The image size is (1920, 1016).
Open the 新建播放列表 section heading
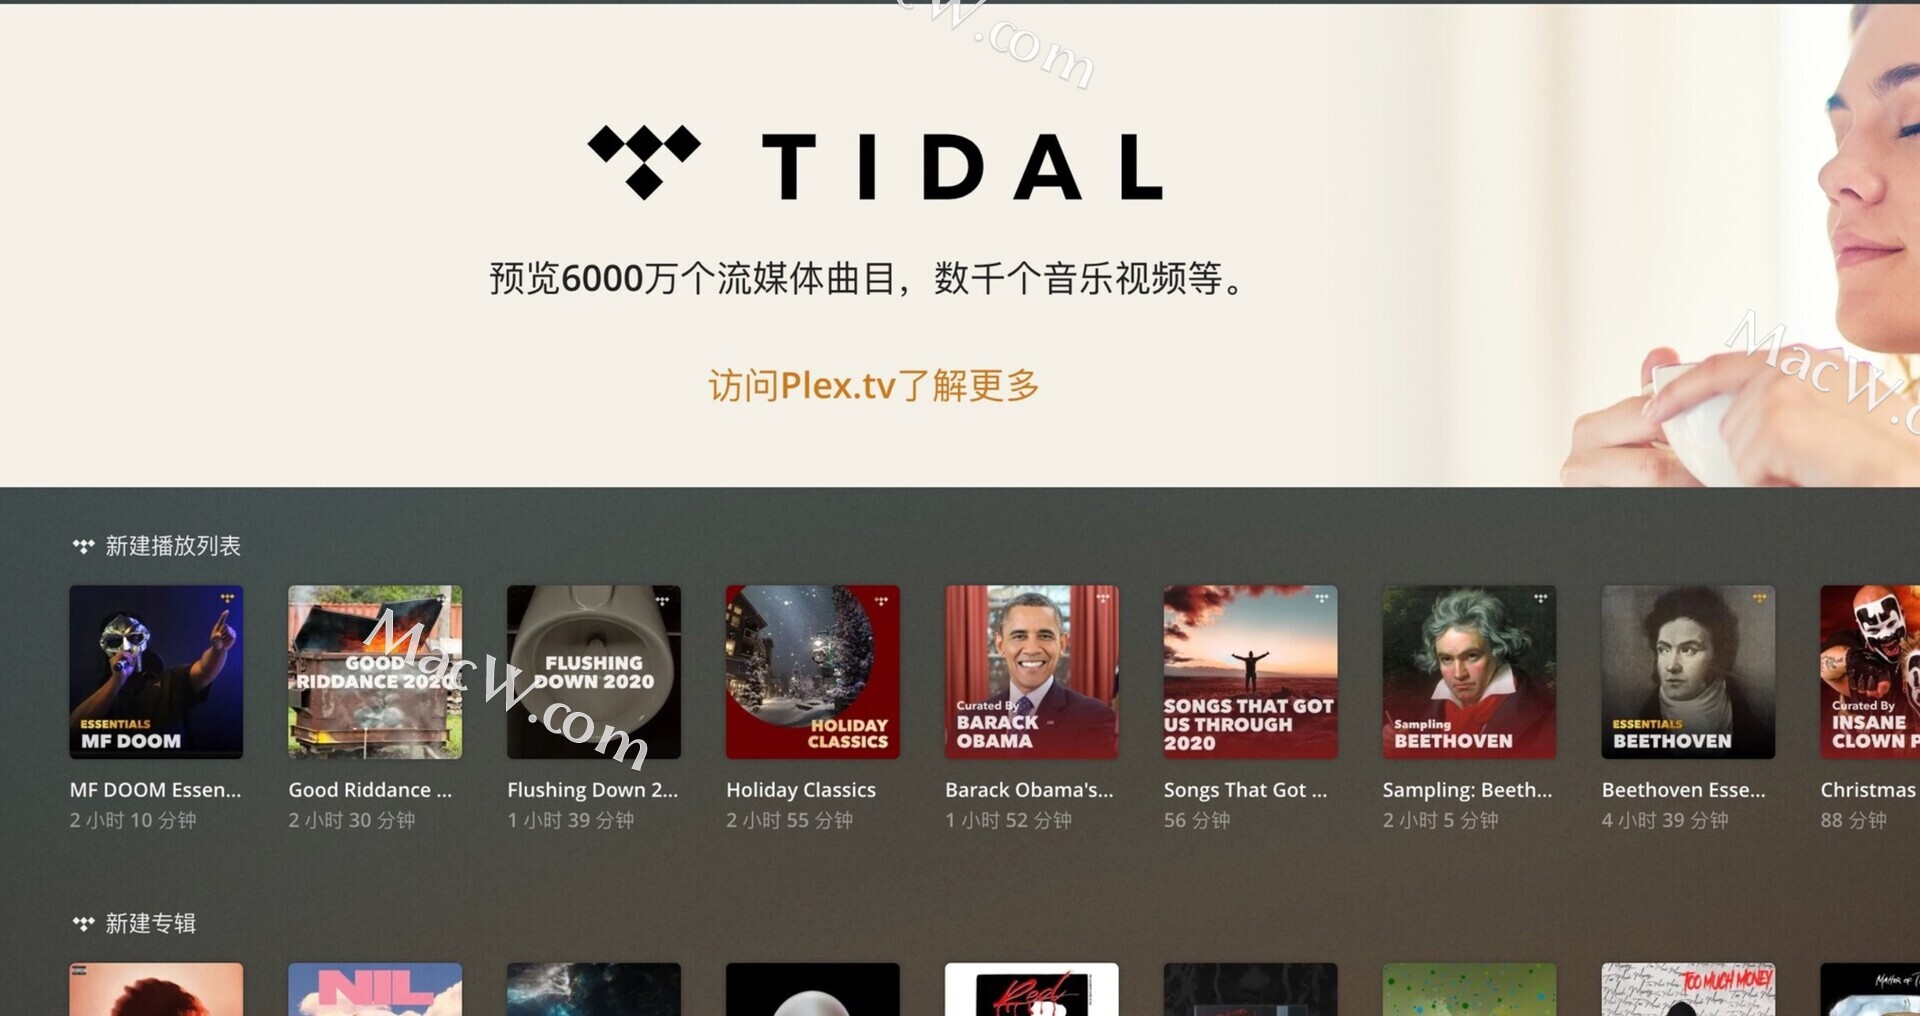point(173,546)
